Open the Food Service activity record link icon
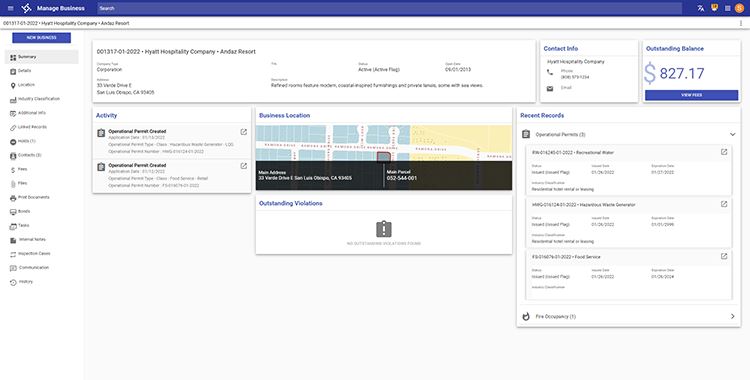This screenshot has width=750, height=380. 243,166
